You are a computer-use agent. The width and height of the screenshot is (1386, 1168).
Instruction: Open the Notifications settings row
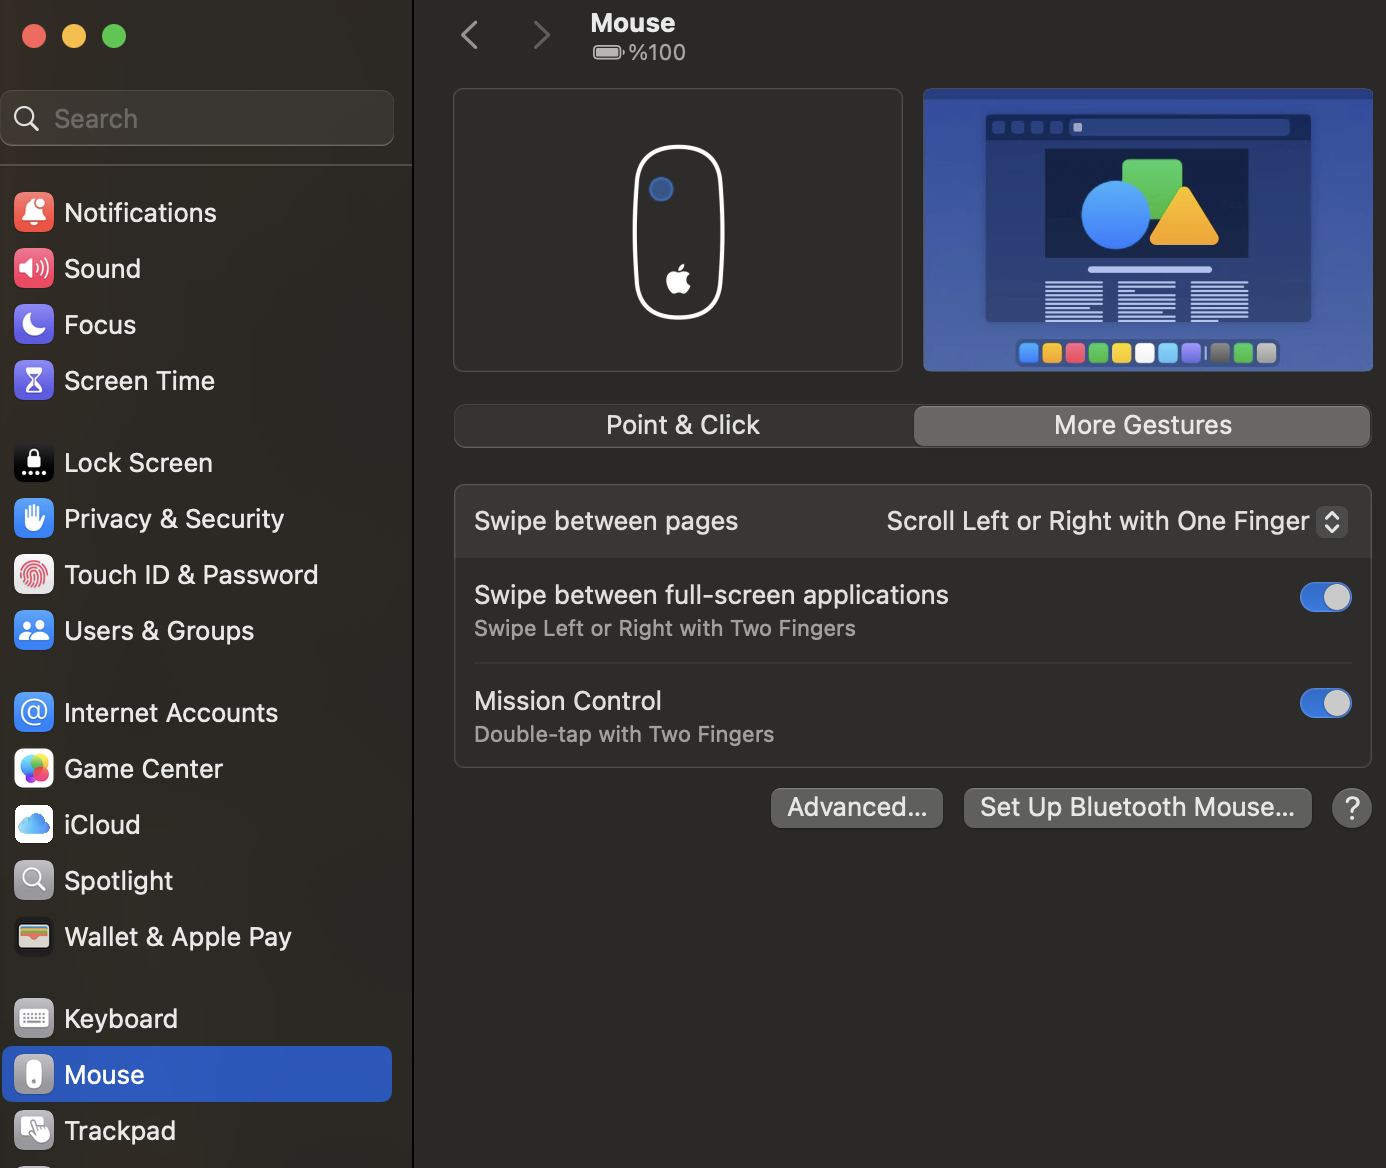coord(197,212)
